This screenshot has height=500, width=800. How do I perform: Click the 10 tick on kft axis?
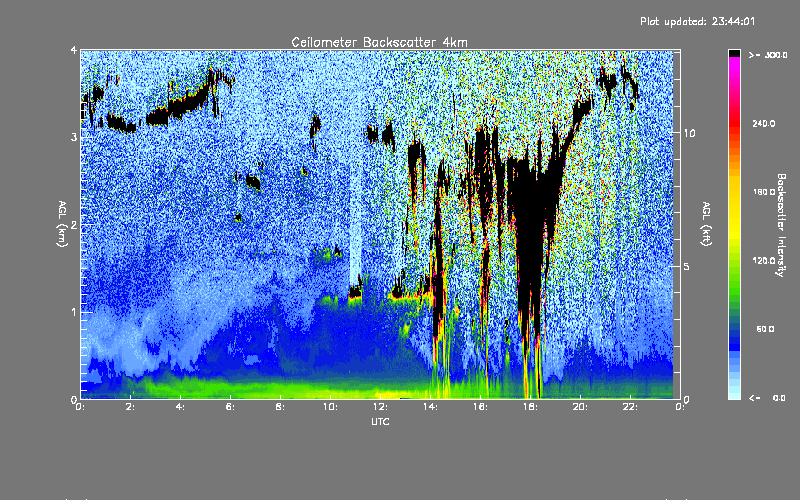[x=689, y=133]
